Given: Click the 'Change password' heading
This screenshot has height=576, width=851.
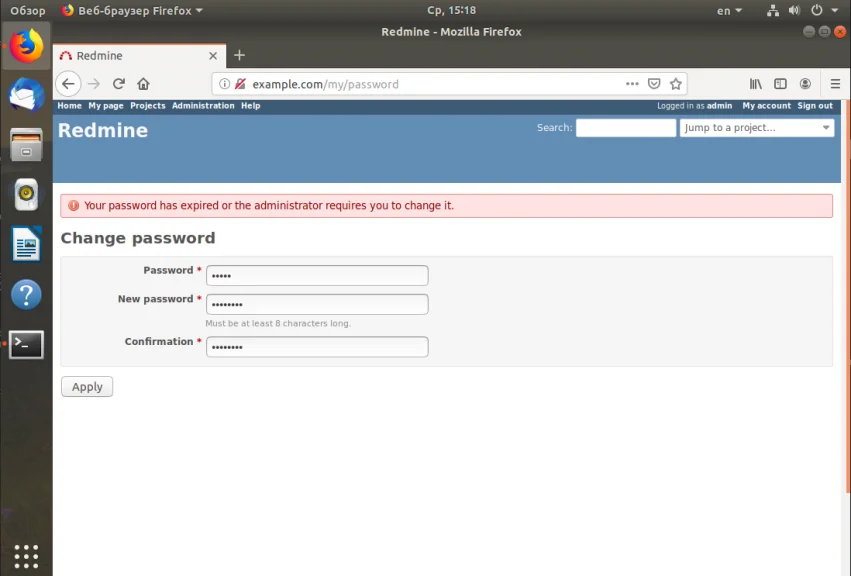Looking at the screenshot, I should (x=138, y=238).
